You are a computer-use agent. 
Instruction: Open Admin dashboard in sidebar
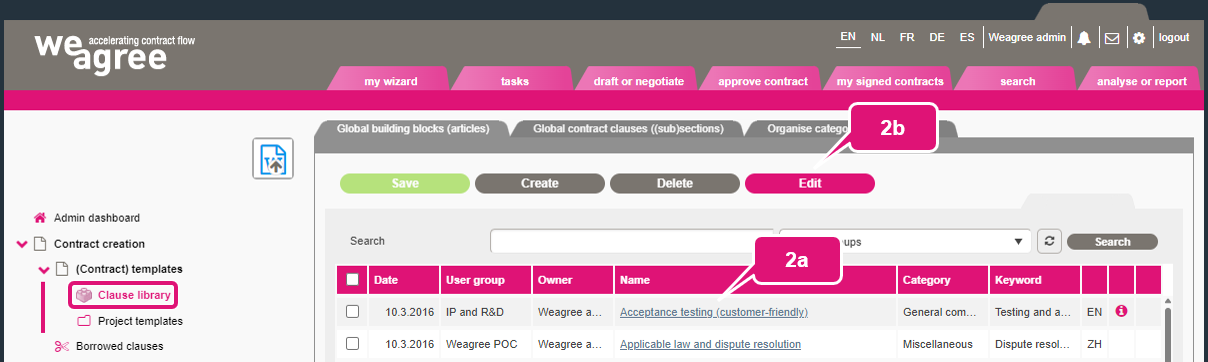tap(96, 217)
